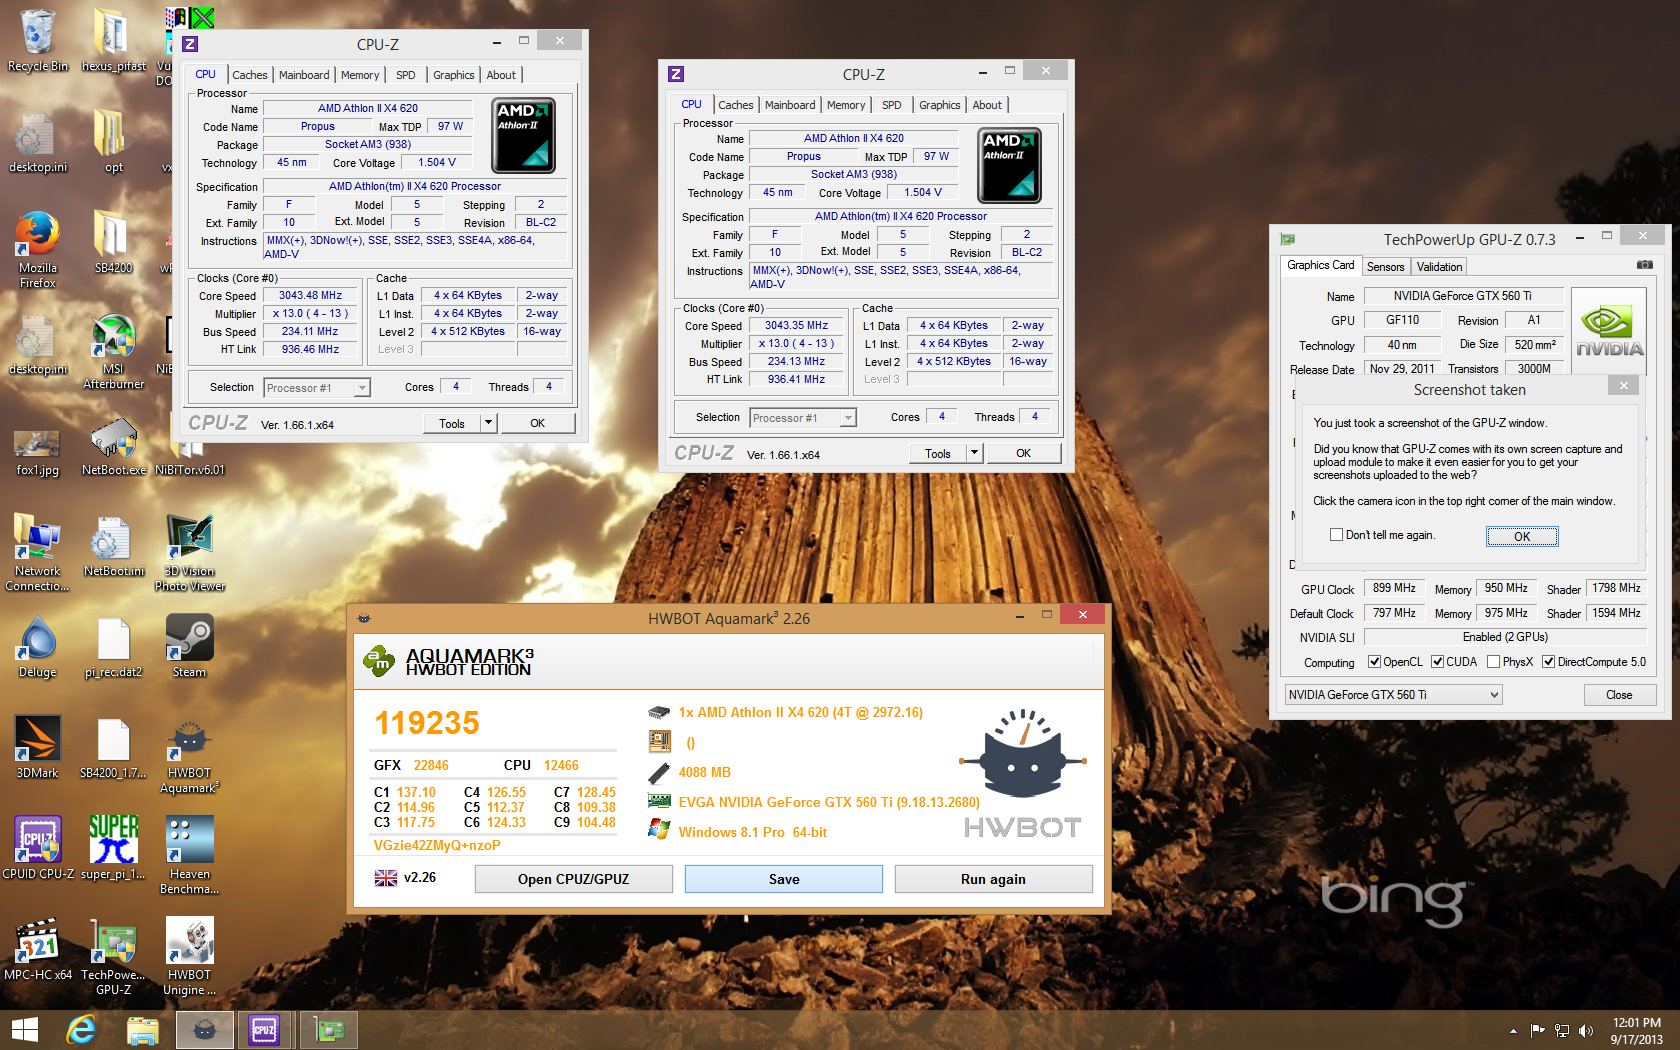Click the 119235 score in Aquamark

[x=427, y=723]
